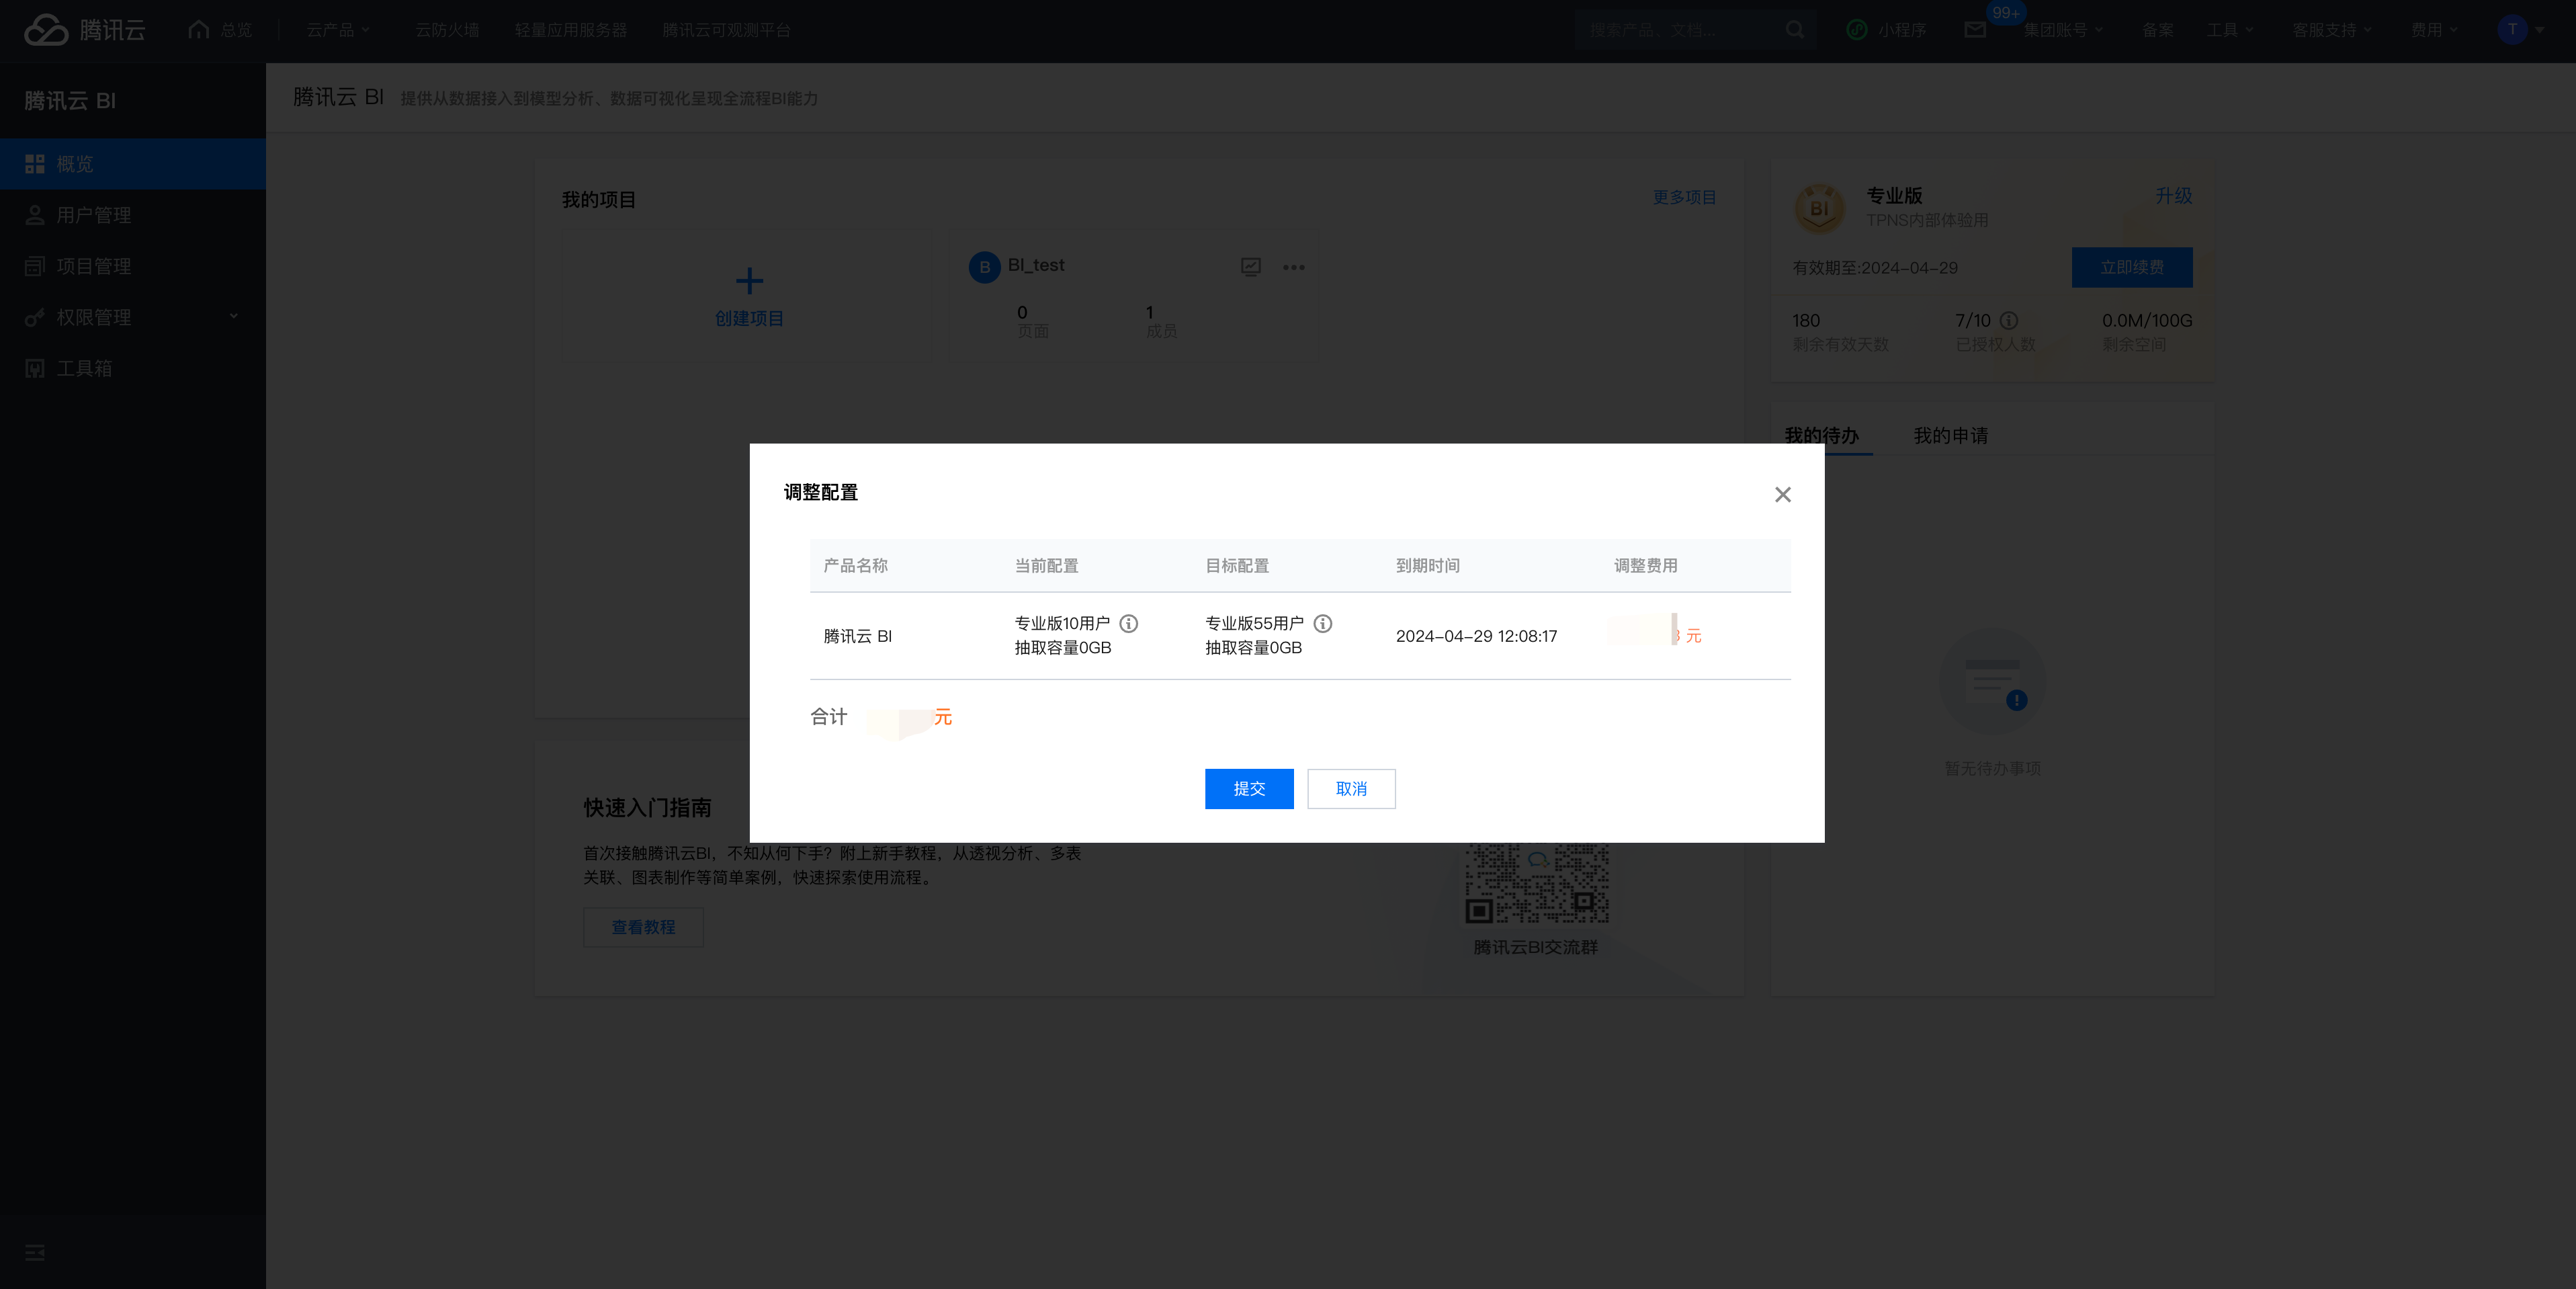Click BI_test dashboard chart icon
This screenshot has height=1289, width=2576.
point(1250,266)
